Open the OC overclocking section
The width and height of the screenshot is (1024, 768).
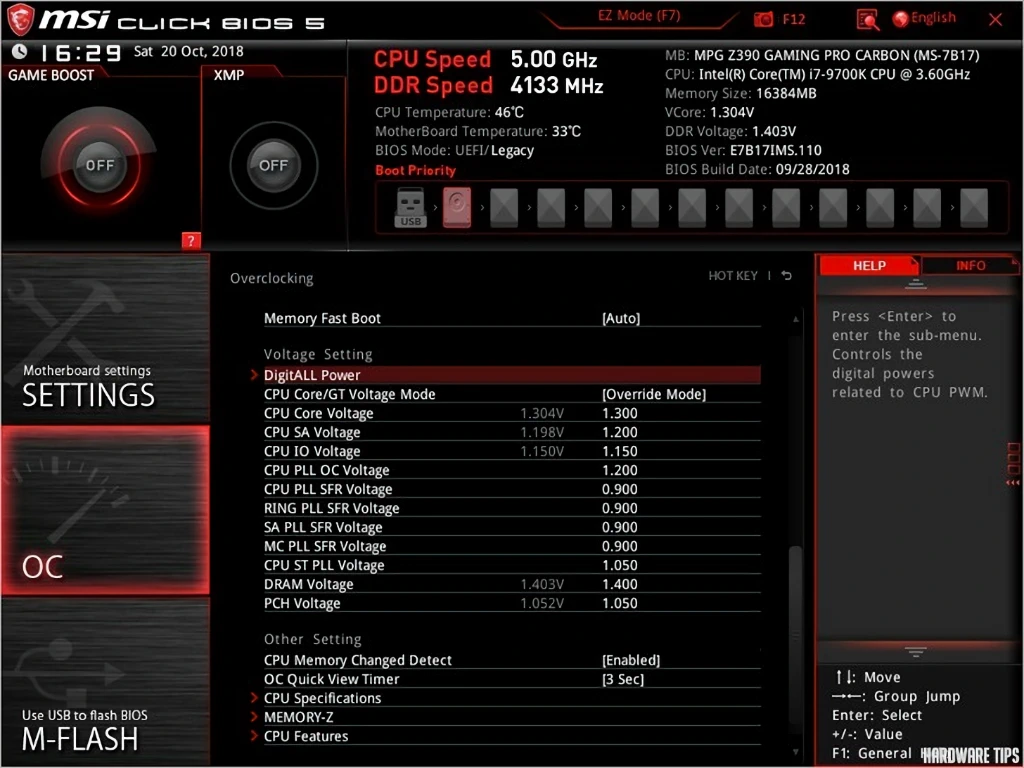105,510
